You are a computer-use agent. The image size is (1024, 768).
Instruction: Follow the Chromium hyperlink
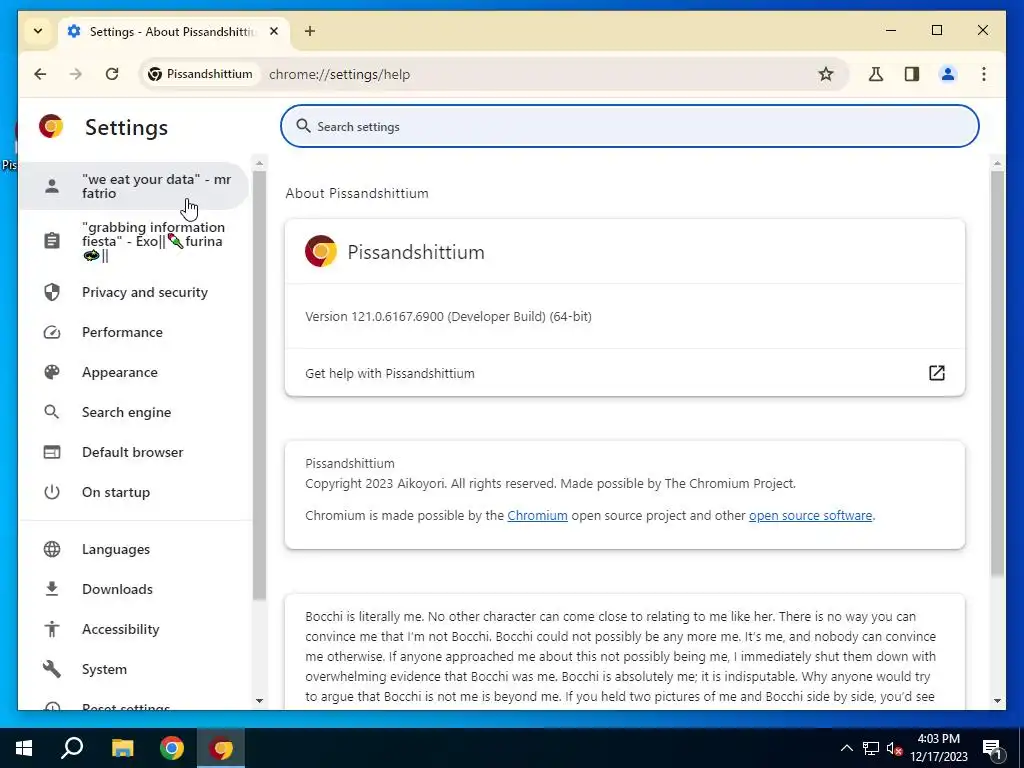[537, 515]
